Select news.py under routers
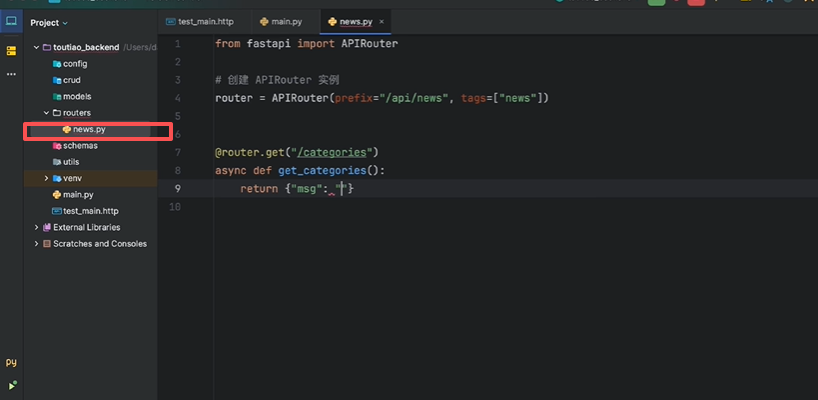Screen dimensions: 818x400 coord(90,129)
